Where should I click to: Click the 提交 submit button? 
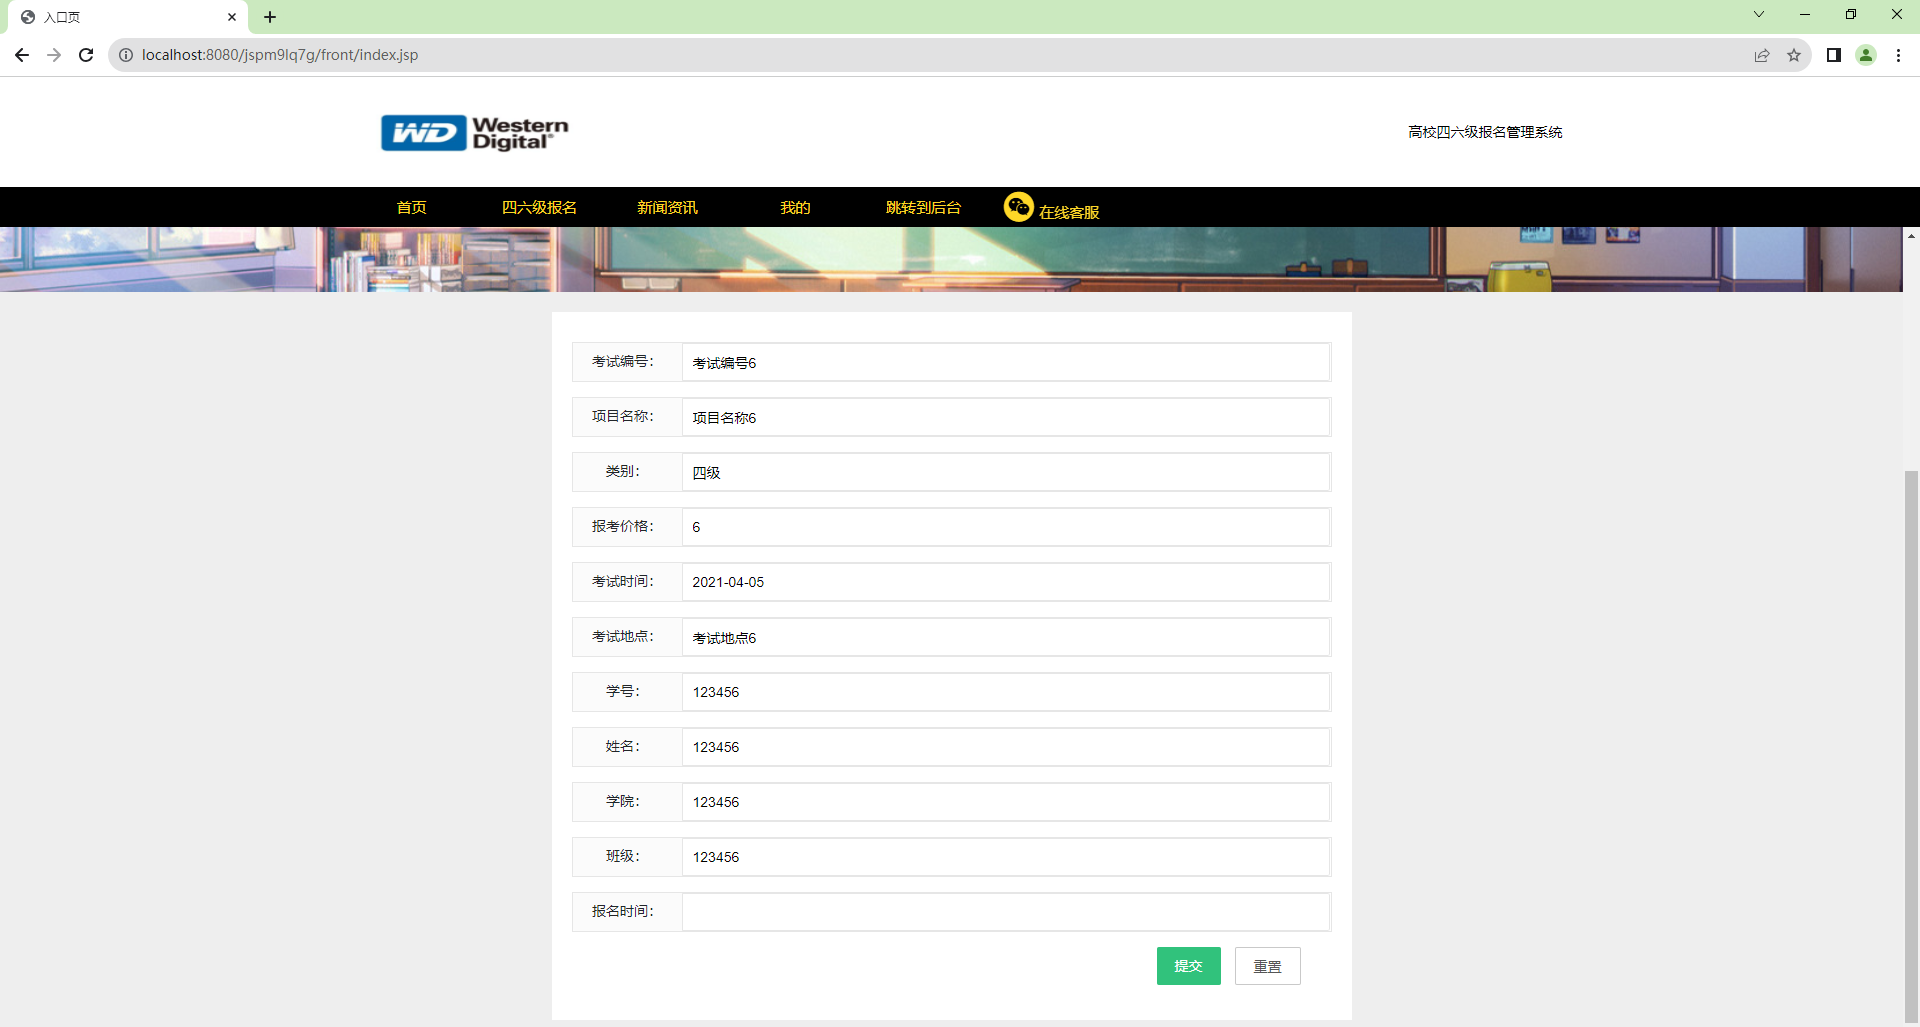click(x=1188, y=965)
